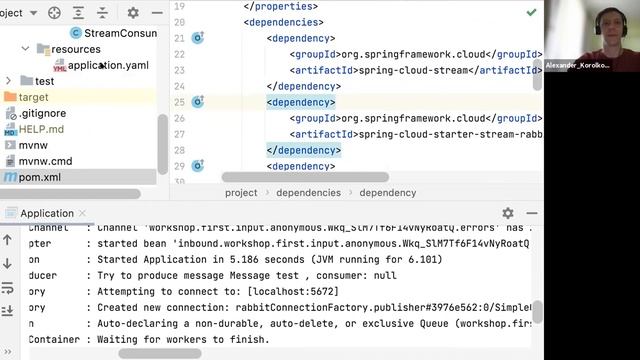Click the locate/select opened file target icon
The width and height of the screenshot is (640, 360).
point(54,13)
